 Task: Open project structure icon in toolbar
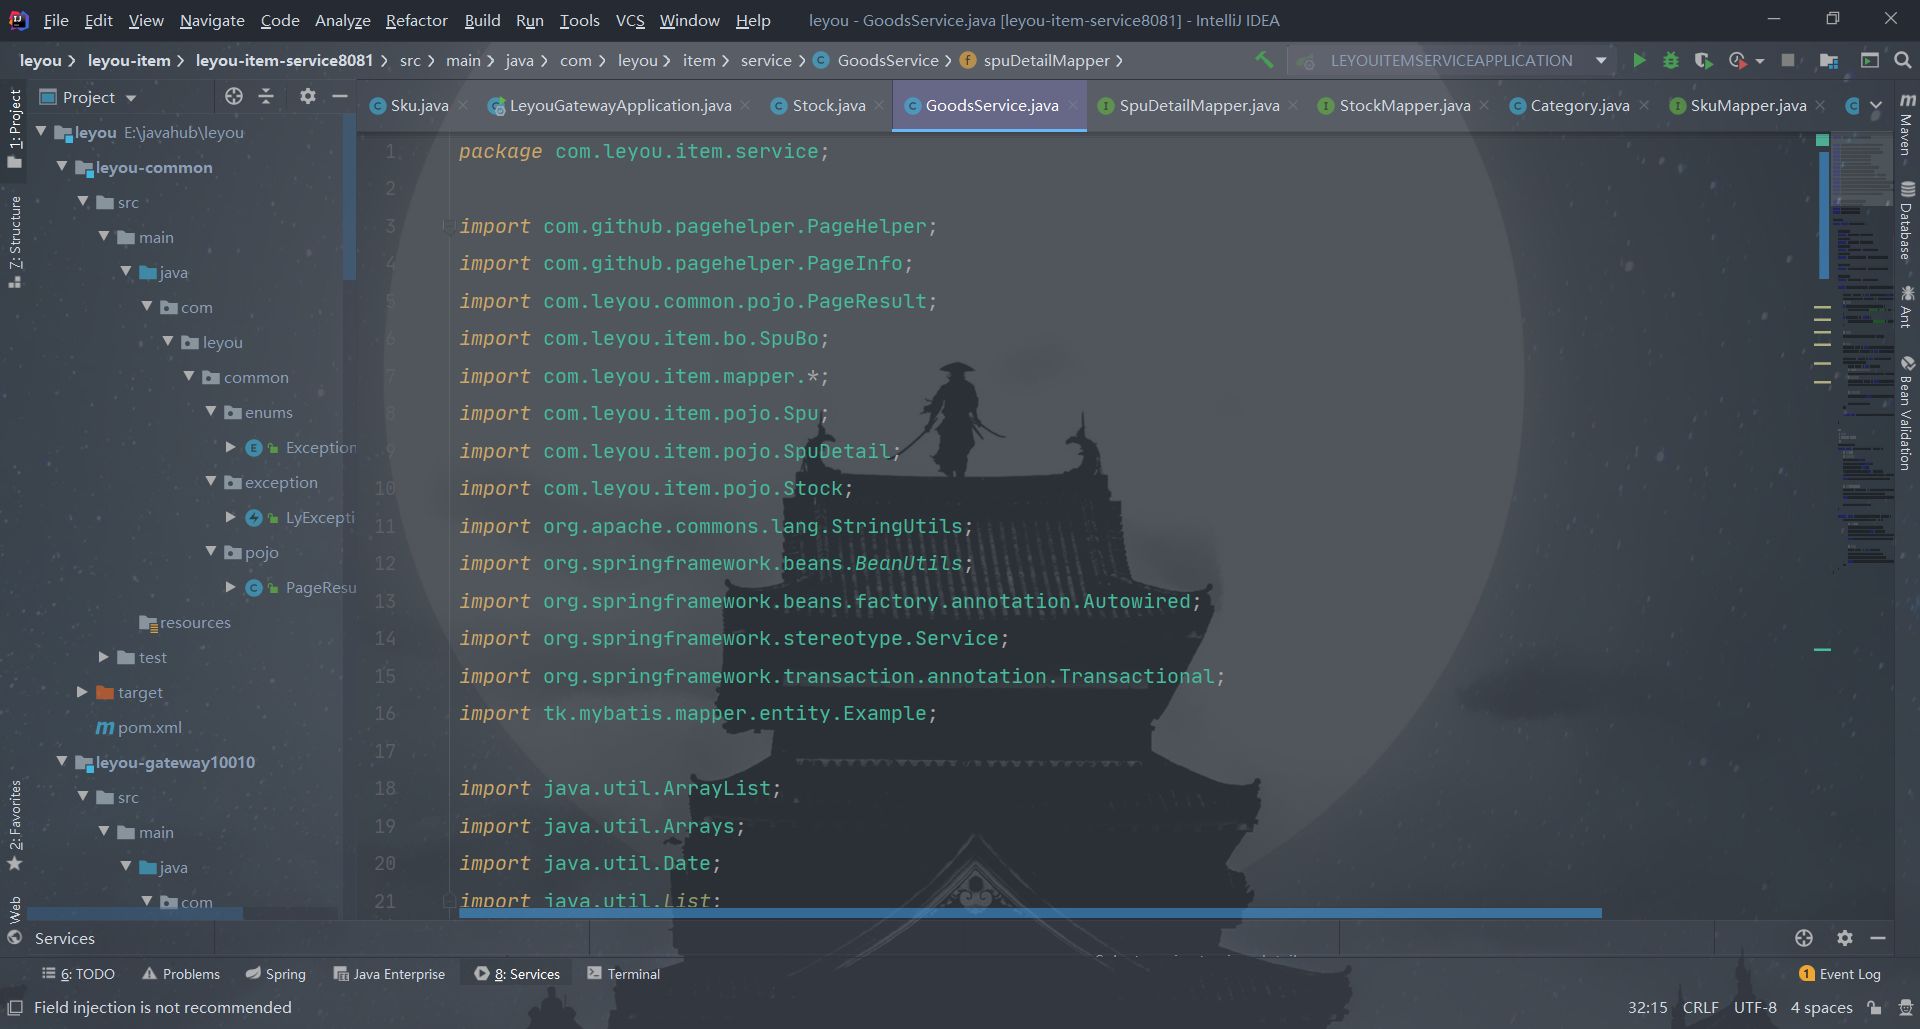[x=1829, y=60]
